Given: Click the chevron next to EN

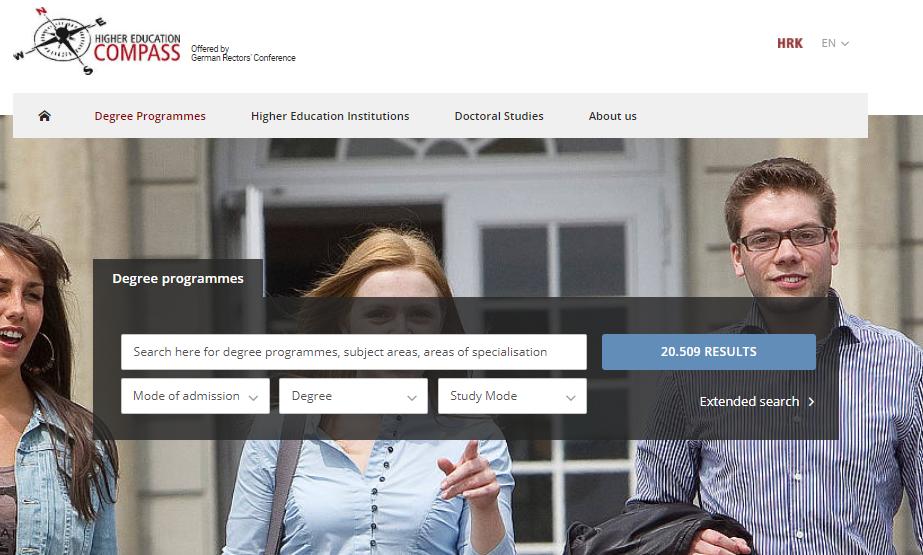Looking at the screenshot, I should [x=845, y=44].
